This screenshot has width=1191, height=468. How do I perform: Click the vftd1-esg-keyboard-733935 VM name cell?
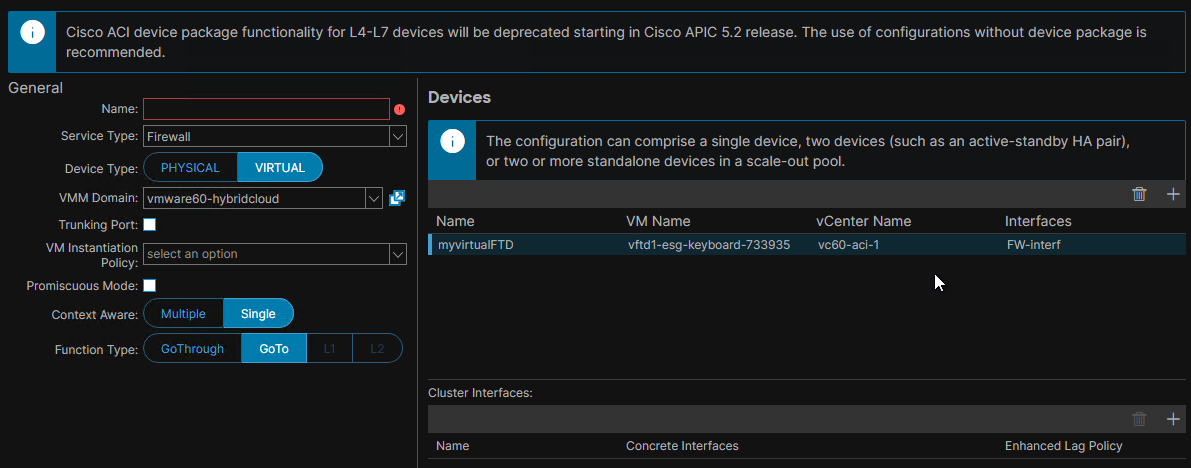[x=709, y=245]
